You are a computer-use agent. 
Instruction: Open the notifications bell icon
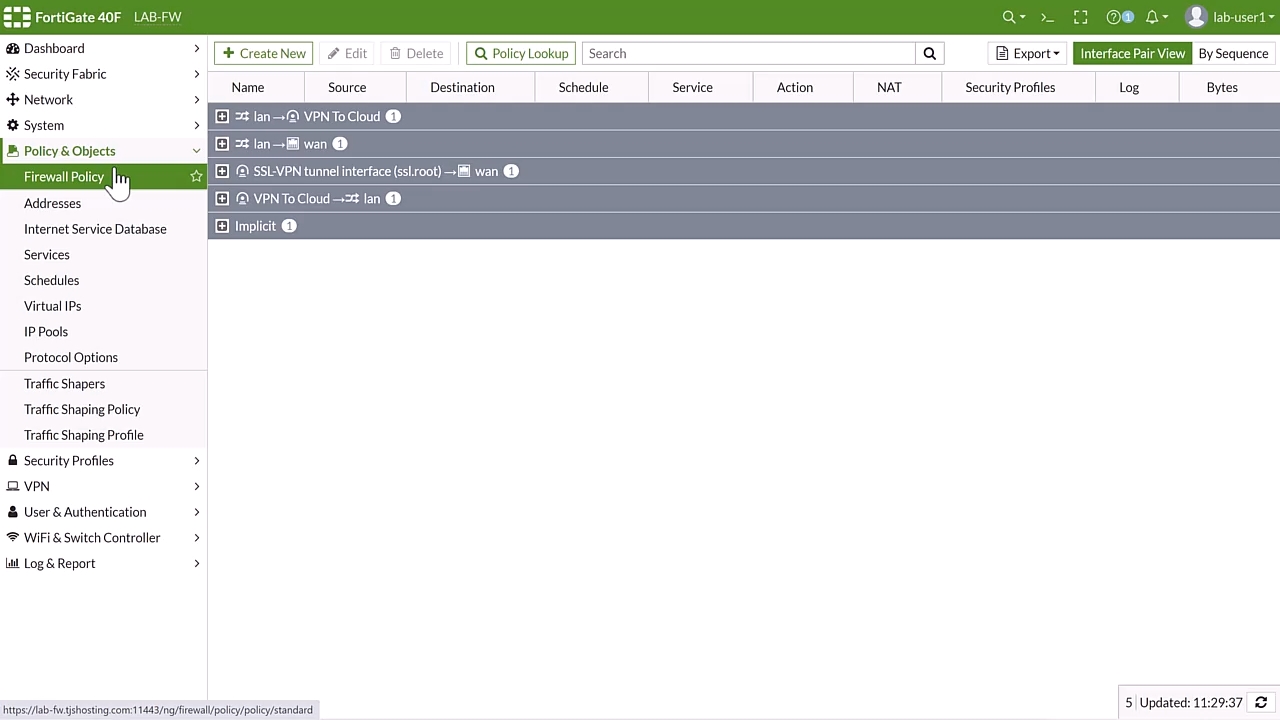point(1152,17)
